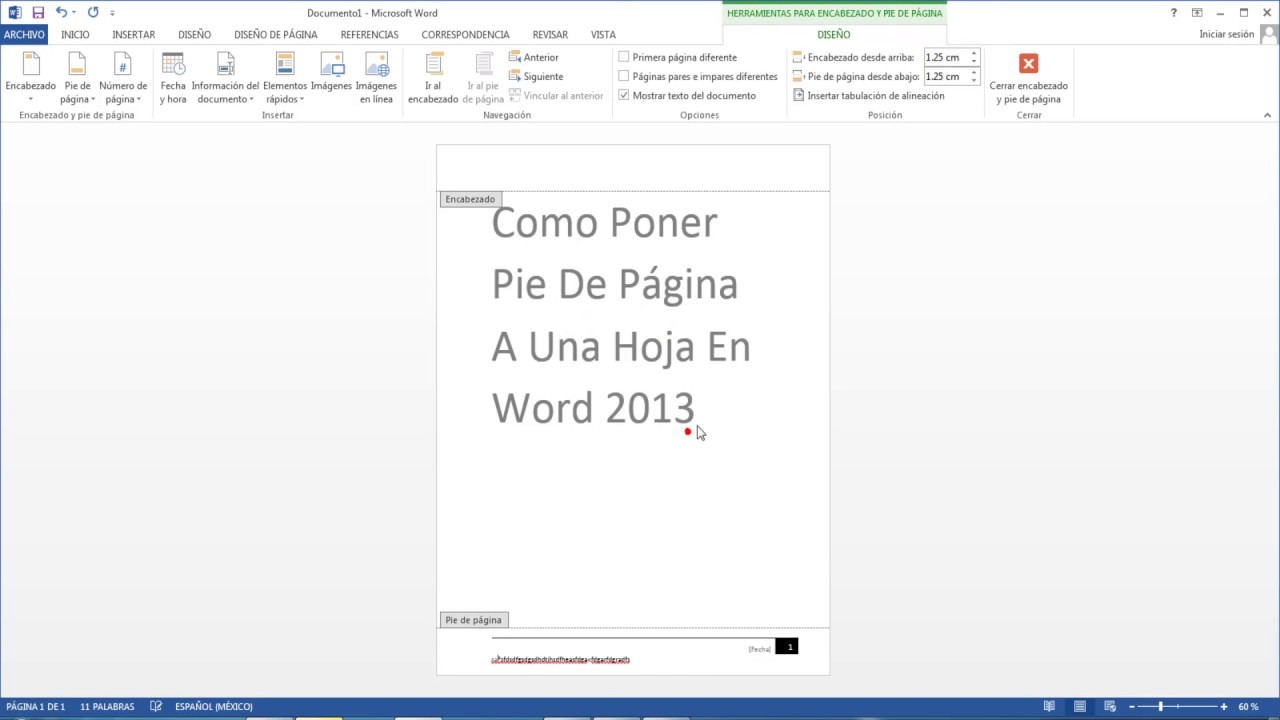Open ribbon display options icon
Screen dimensions: 1280x720
1197,13
